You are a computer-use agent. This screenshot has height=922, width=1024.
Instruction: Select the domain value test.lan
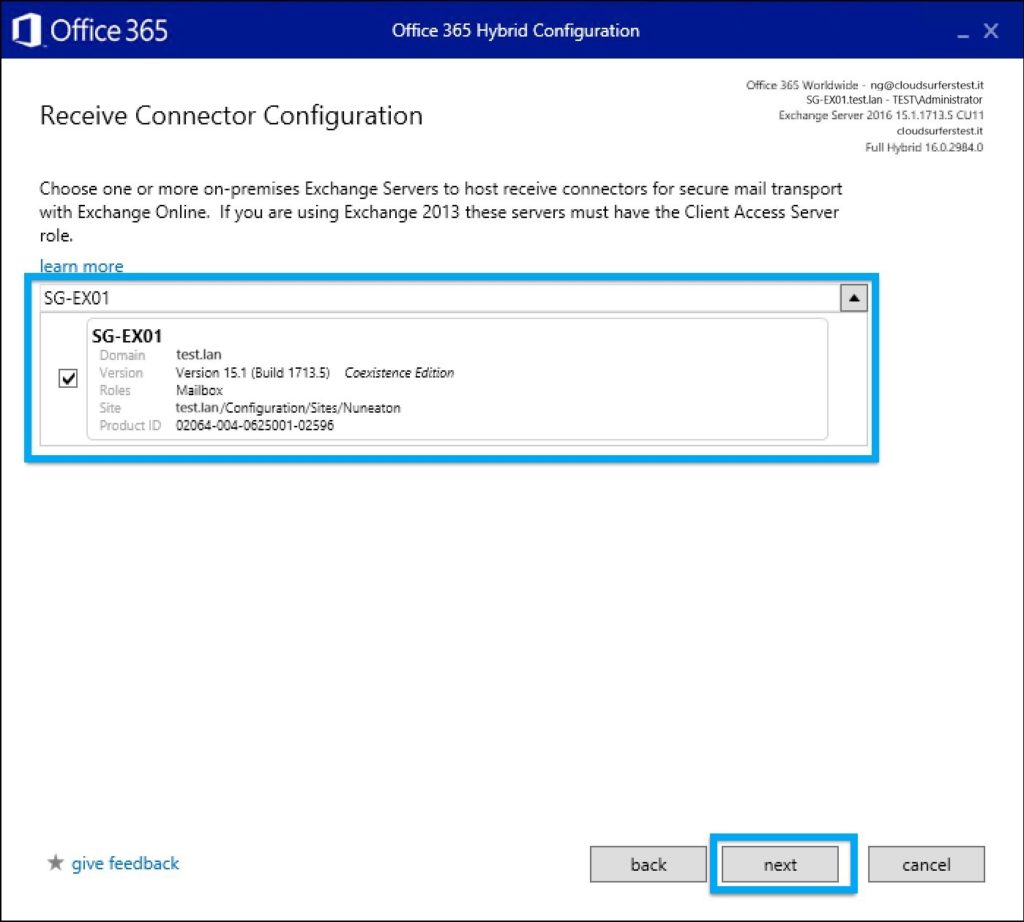199,355
